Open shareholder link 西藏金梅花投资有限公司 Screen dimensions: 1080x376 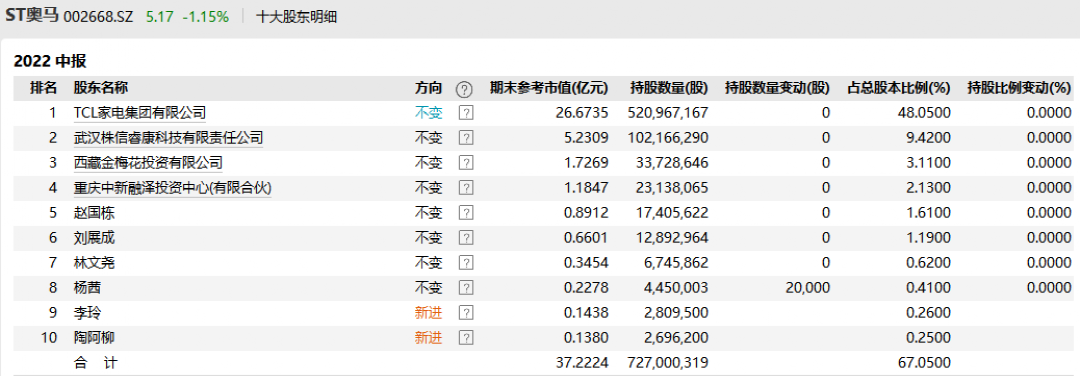(x=148, y=163)
